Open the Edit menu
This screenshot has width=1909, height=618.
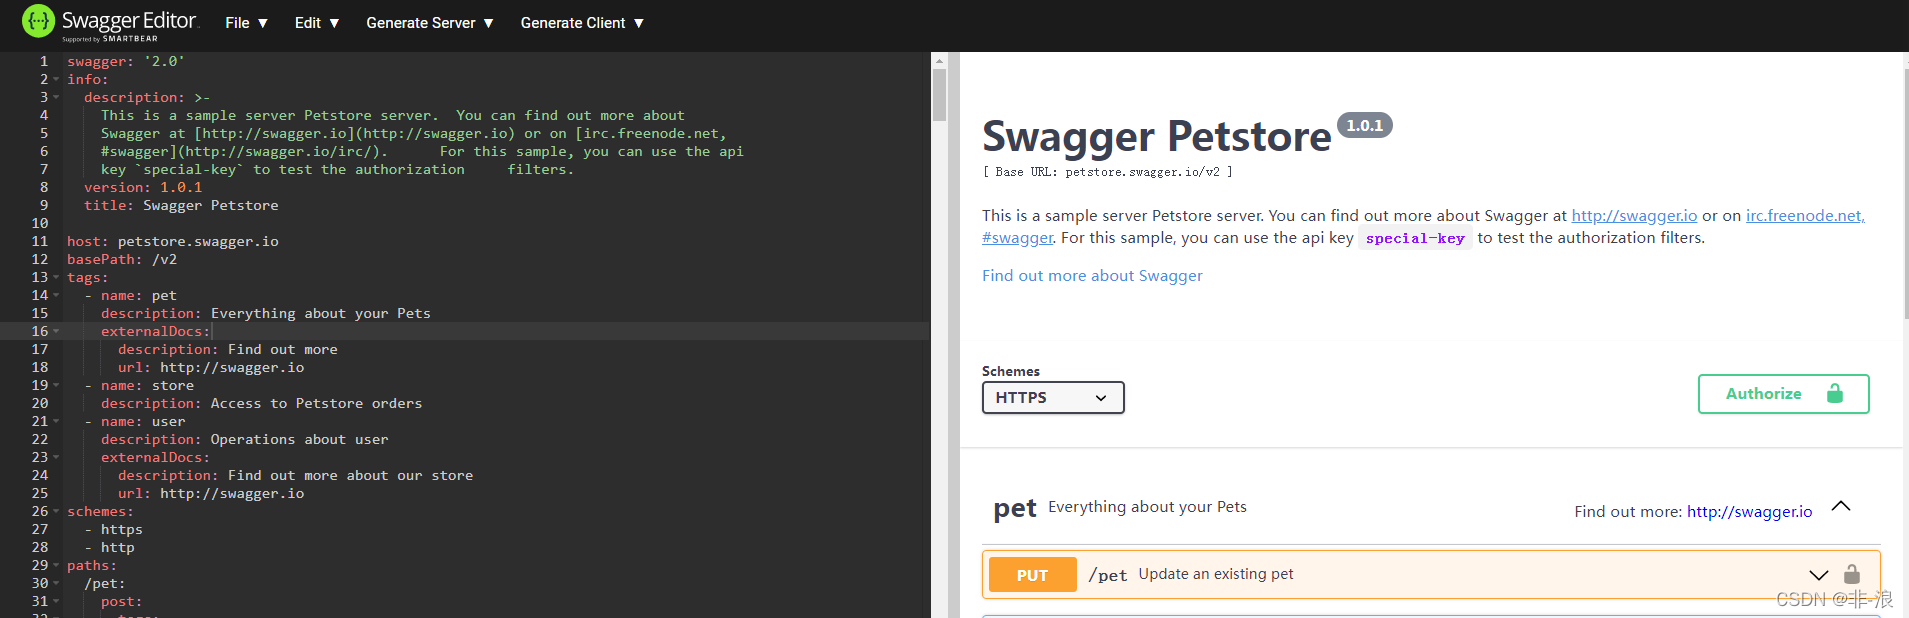[x=317, y=23]
